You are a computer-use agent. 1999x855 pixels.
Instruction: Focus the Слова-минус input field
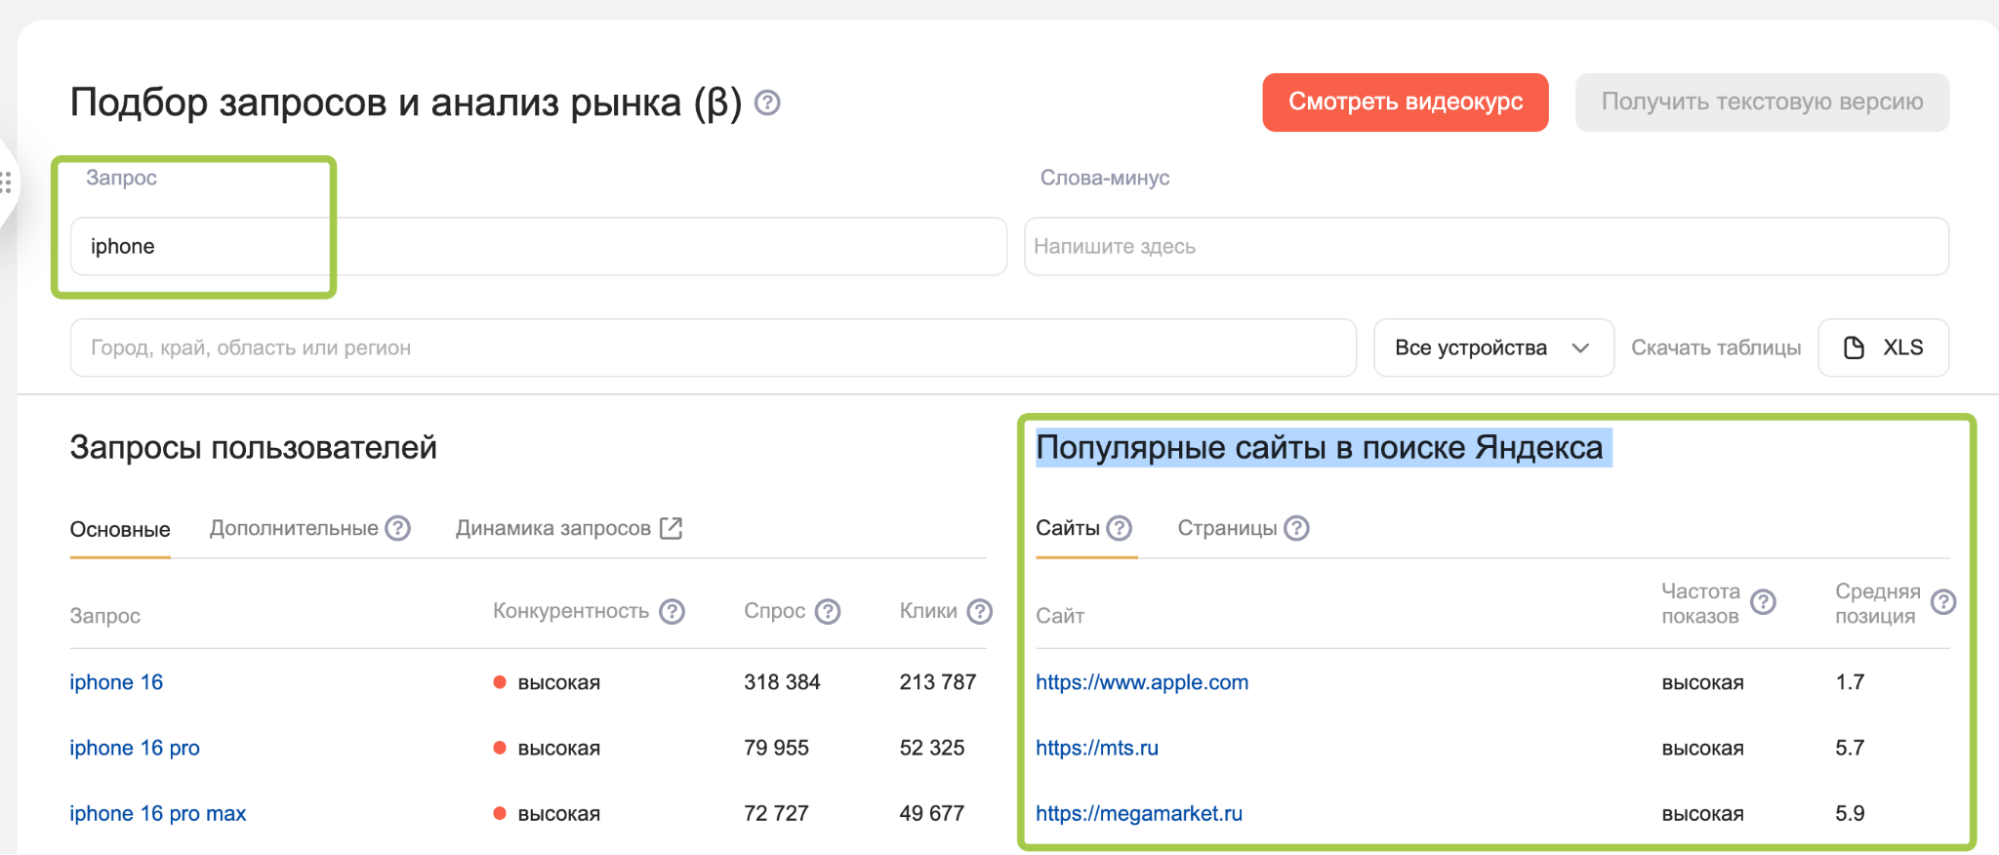coord(1486,246)
